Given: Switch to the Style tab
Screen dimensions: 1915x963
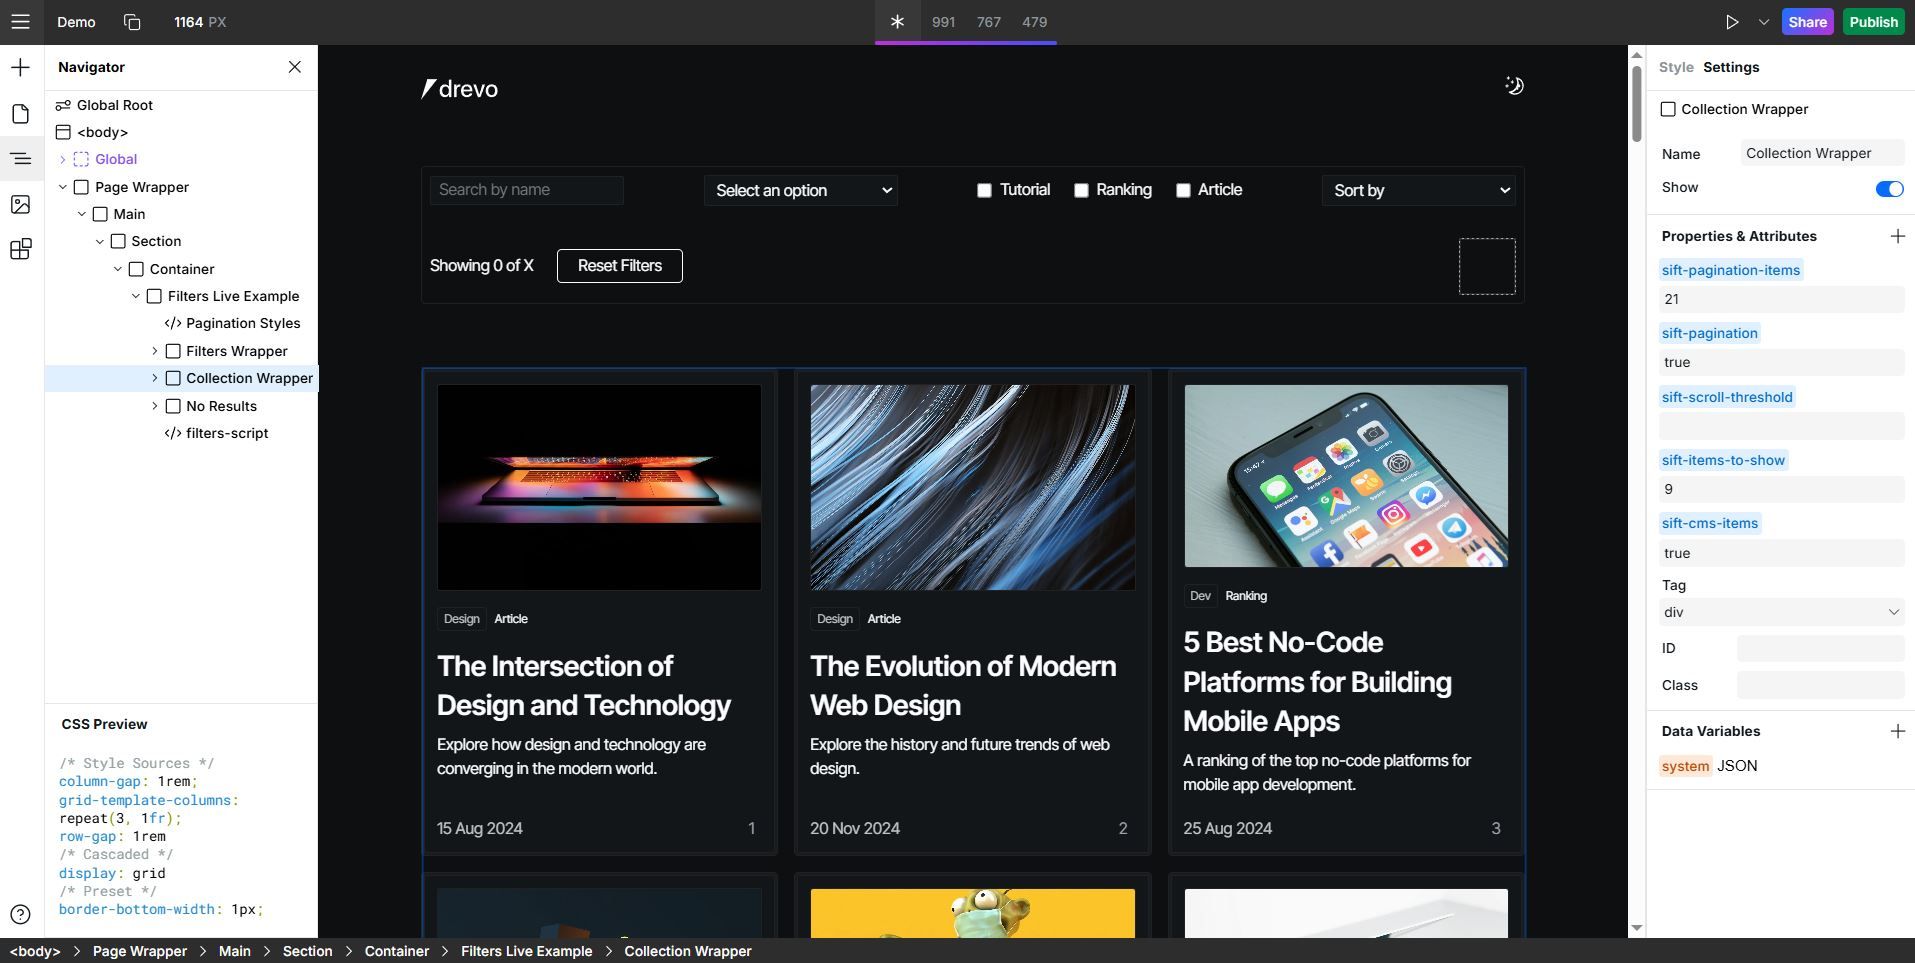Looking at the screenshot, I should click(x=1675, y=67).
